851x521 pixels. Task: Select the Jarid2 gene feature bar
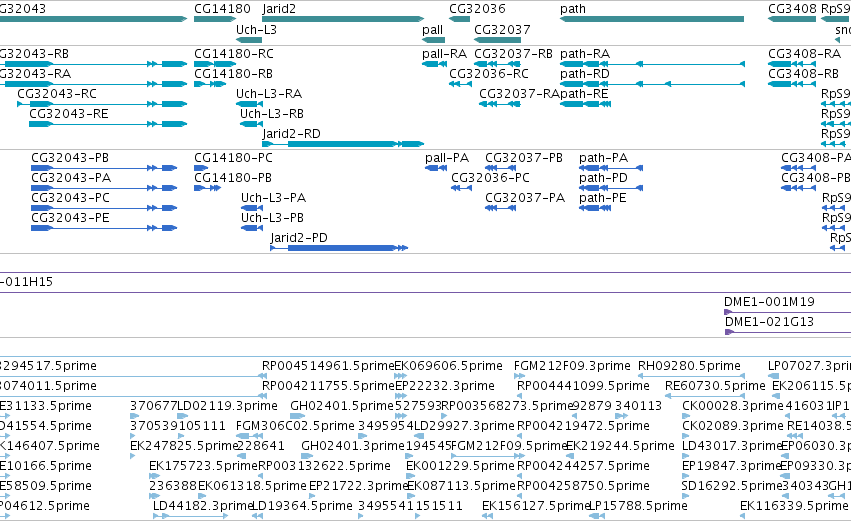pos(343,20)
